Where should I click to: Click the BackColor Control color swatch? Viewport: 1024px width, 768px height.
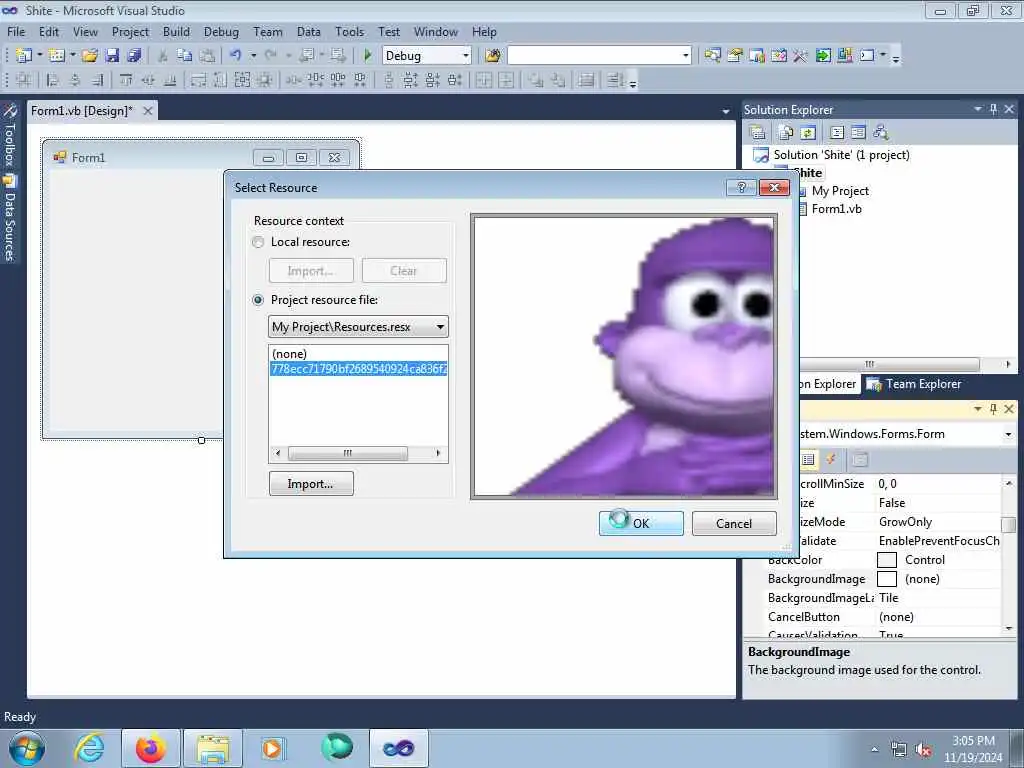pos(886,560)
